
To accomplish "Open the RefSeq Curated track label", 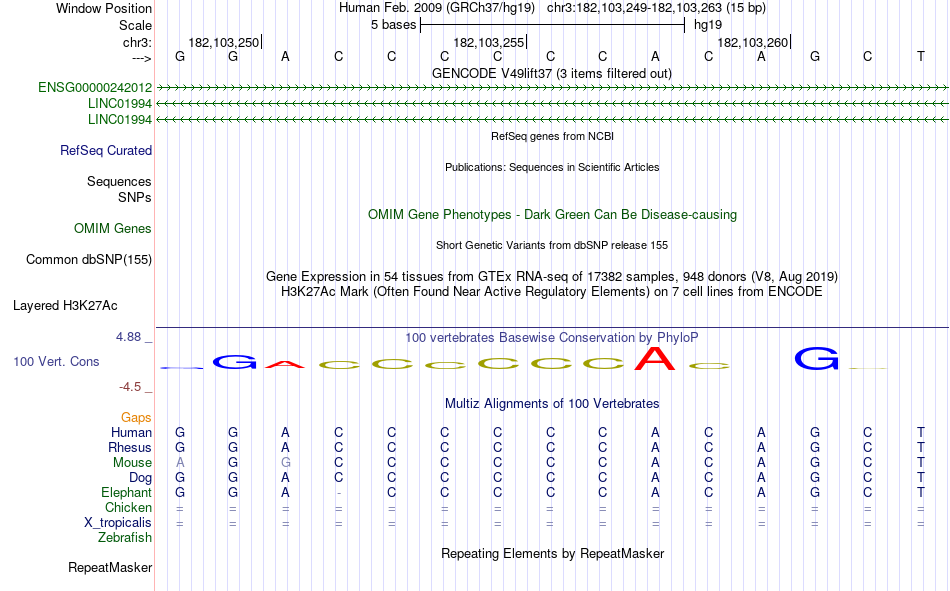I will click(x=106, y=150).
